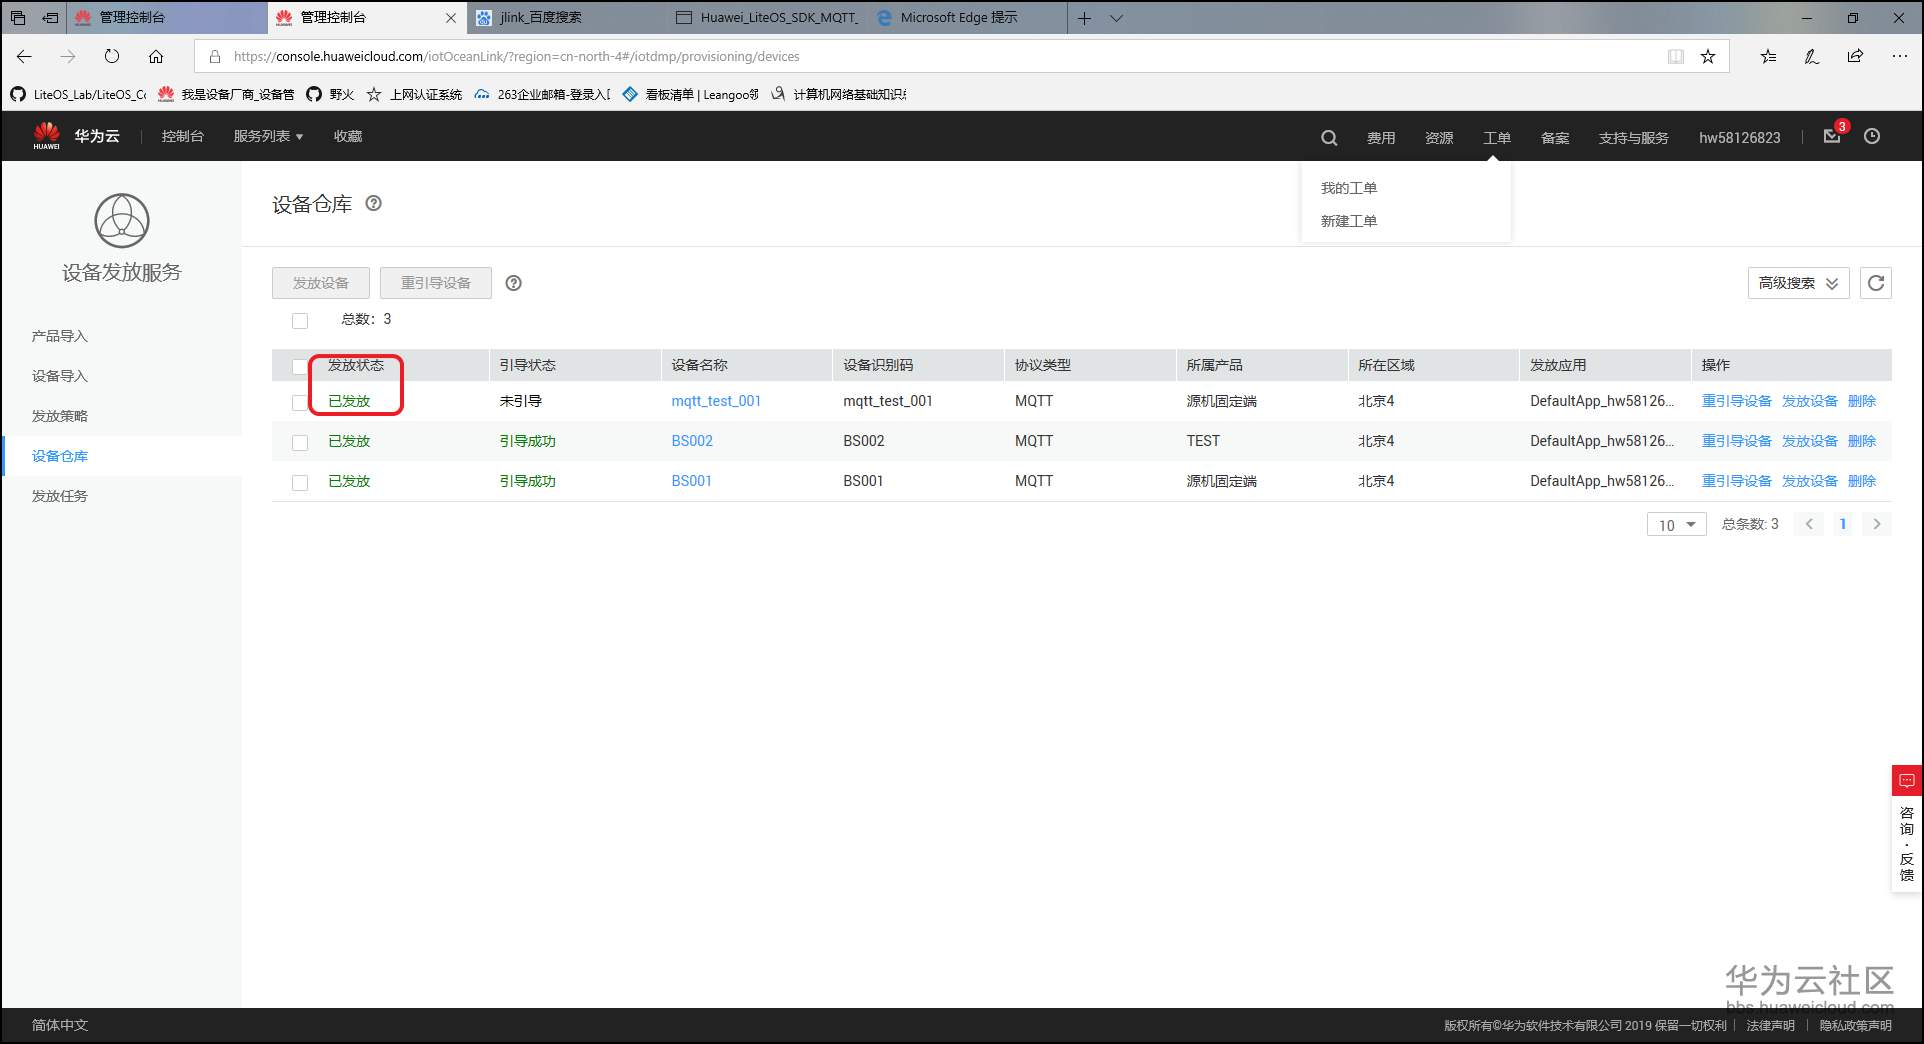Click 重引导设备 in the BS002 row
The image size is (1924, 1044).
(x=1737, y=441)
